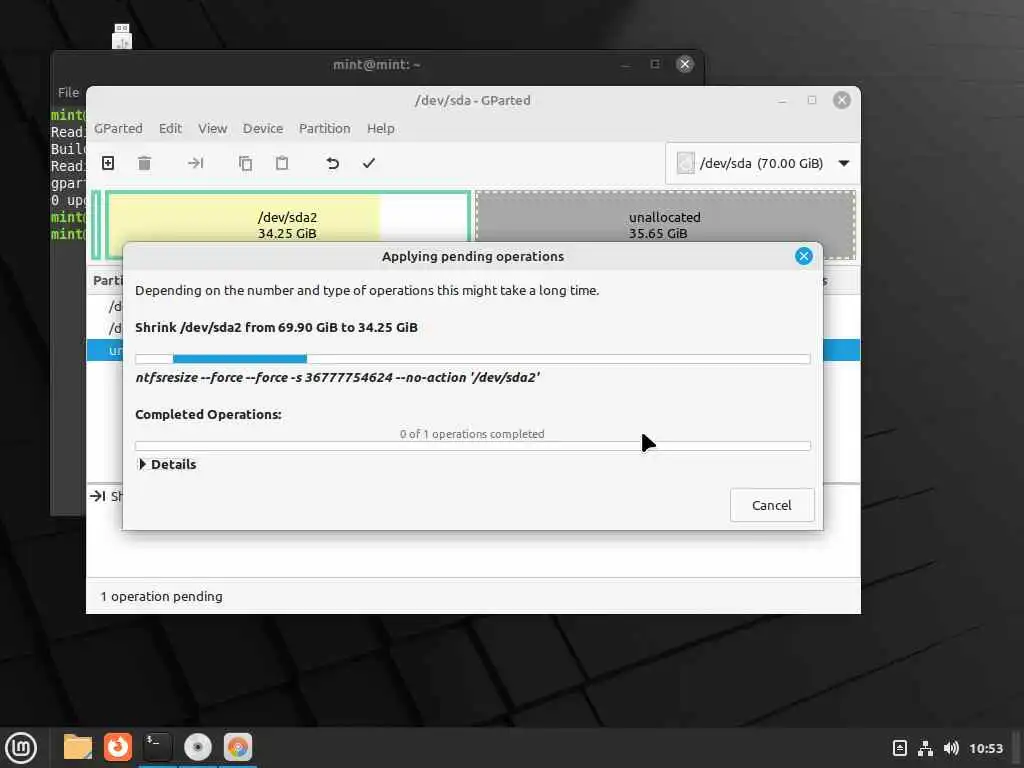Viewport: 1024px width, 768px height.
Task: Close the mint@mint terminal window
Action: click(x=684, y=64)
